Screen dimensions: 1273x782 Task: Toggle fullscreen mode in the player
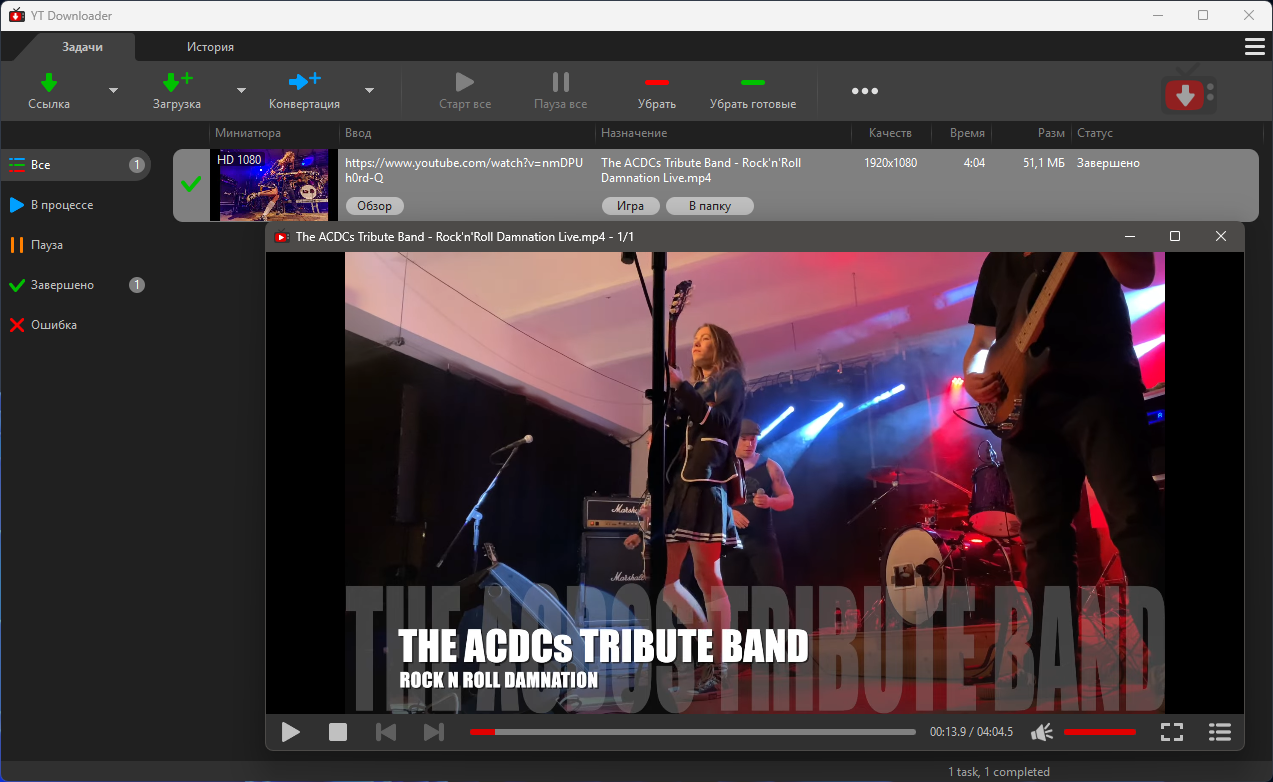(x=1172, y=732)
